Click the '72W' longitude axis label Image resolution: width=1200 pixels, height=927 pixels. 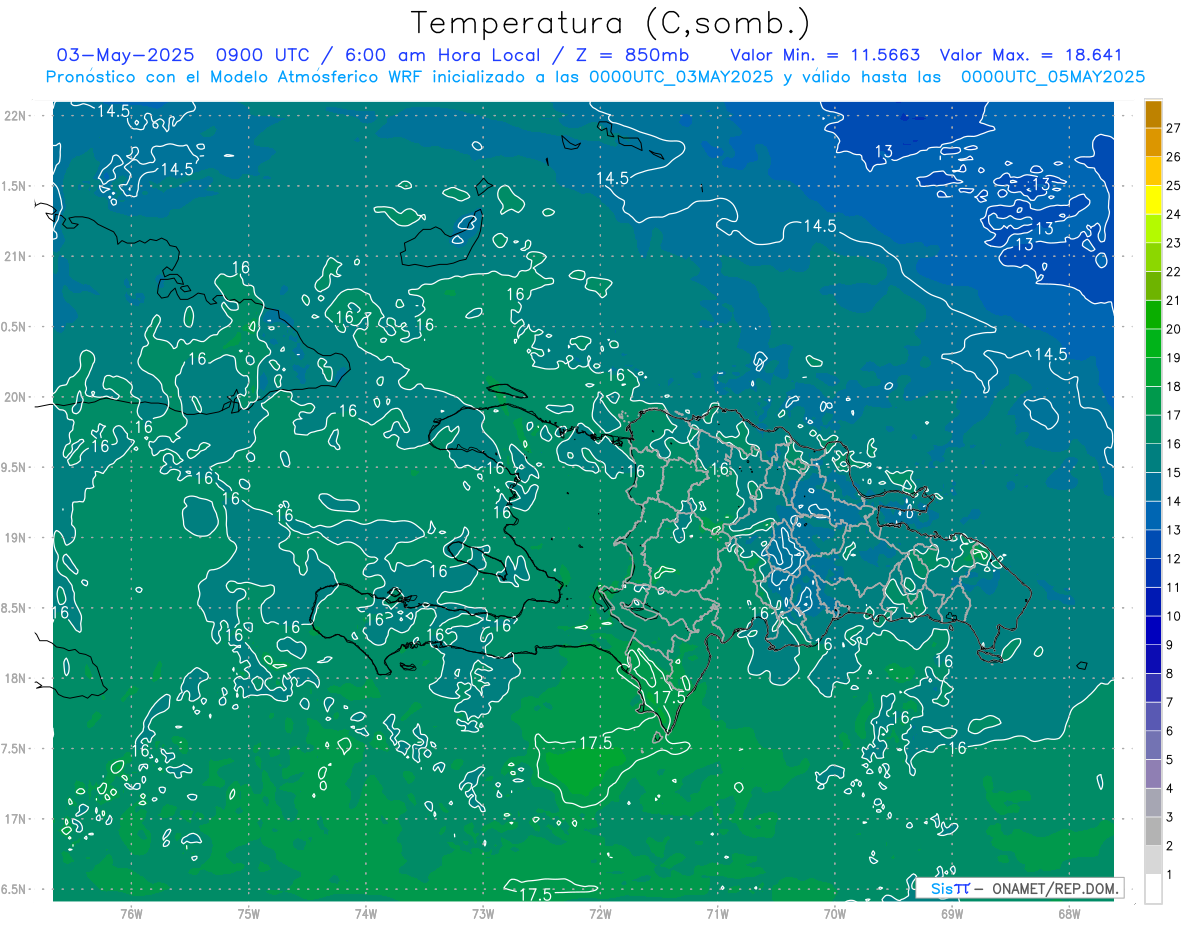600,914
